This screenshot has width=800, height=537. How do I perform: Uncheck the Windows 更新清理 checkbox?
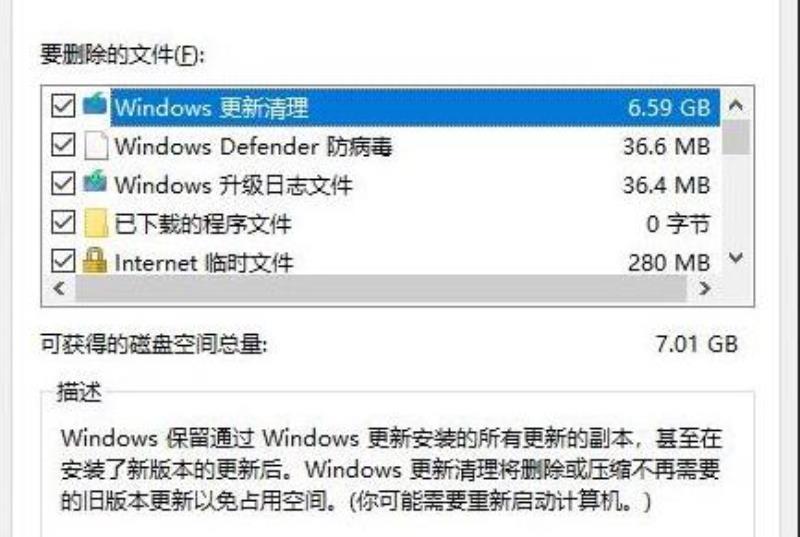click(x=63, y=106)
